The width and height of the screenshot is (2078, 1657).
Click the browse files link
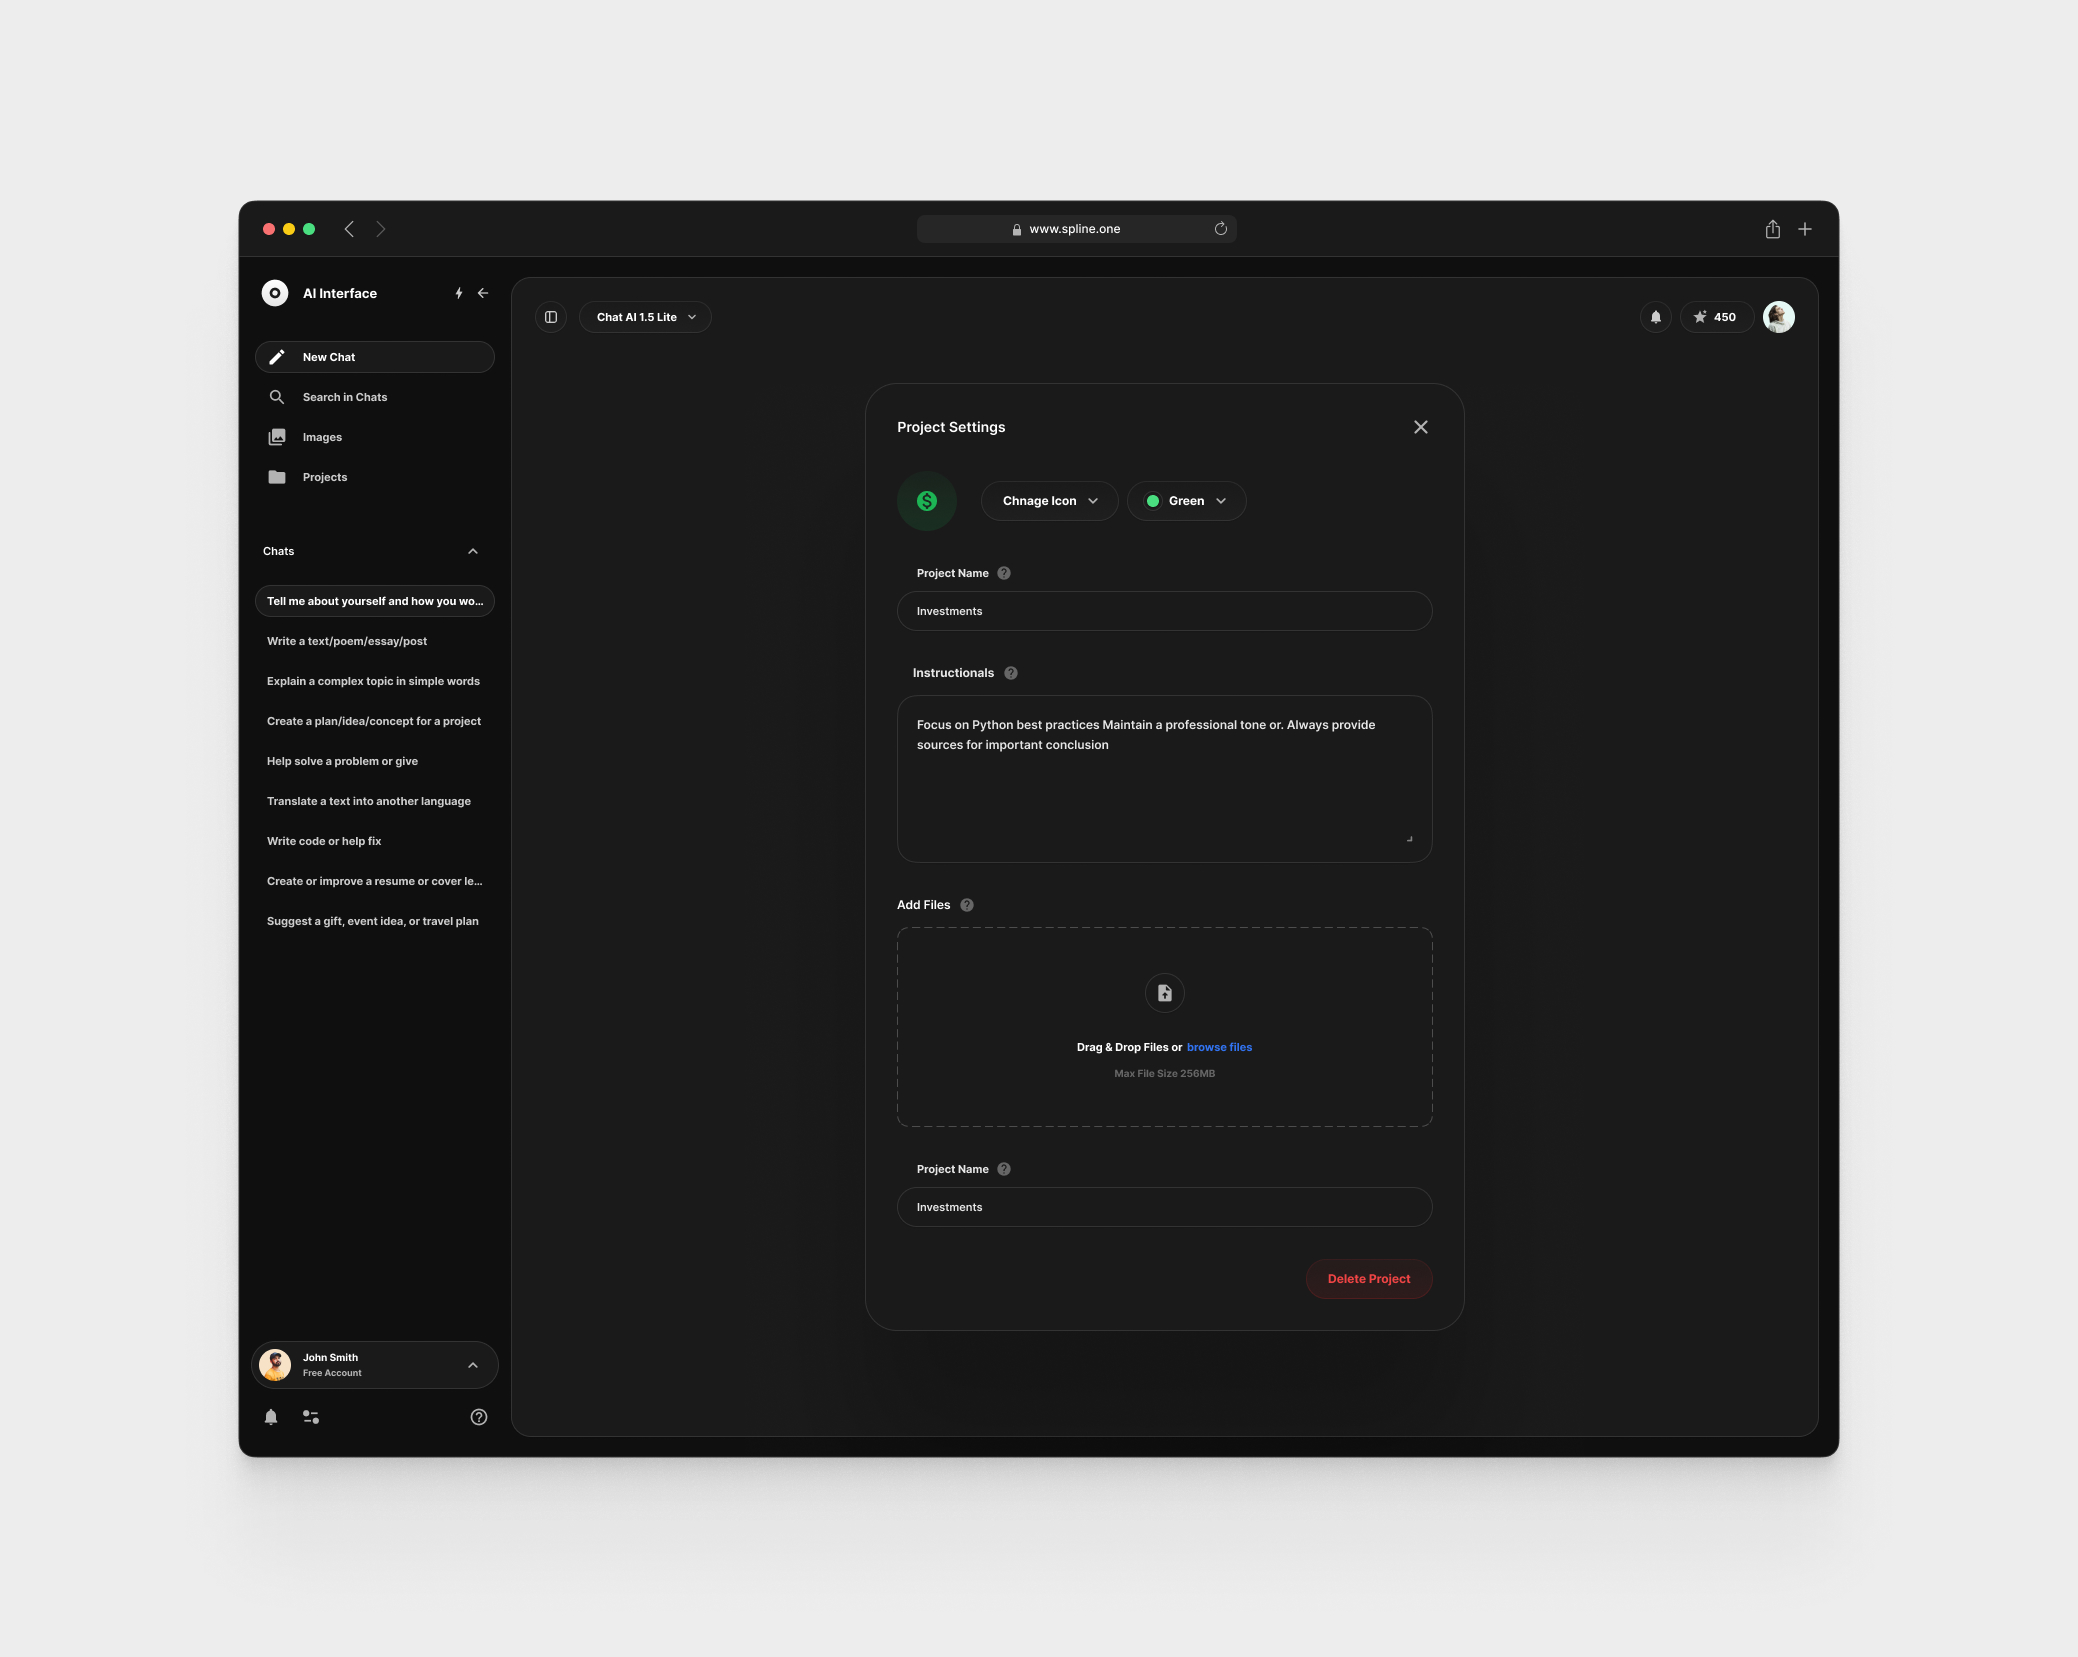click(x=1219, y=1047)
